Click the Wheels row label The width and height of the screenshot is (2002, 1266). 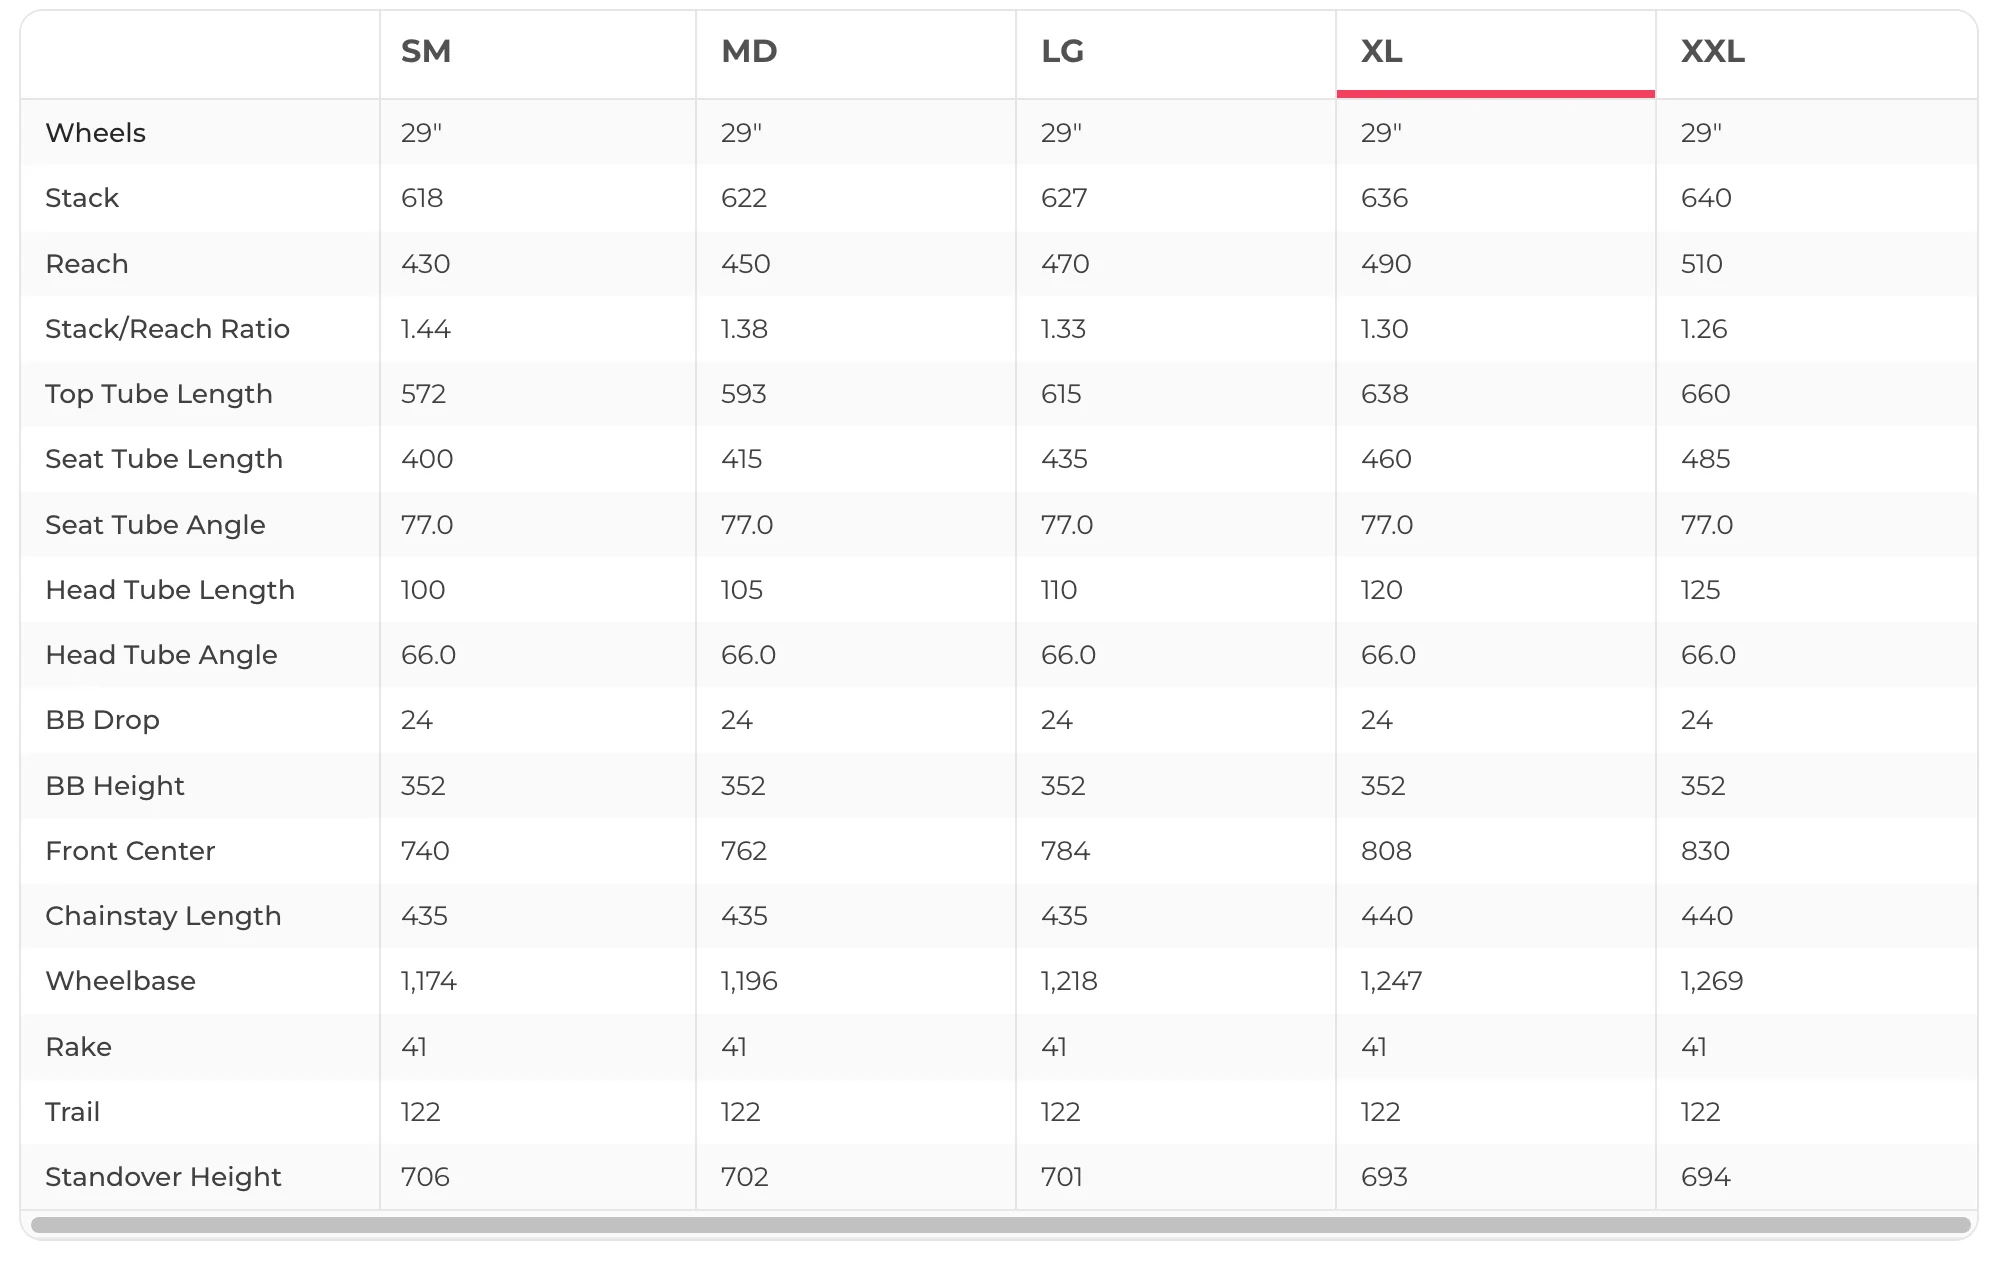[96, 133]
